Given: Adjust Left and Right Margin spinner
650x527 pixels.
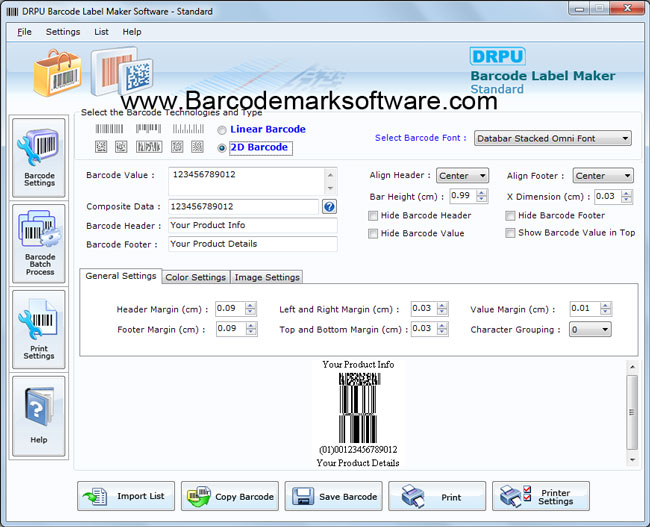Looking at the screenshot, I should click(443, 308).
